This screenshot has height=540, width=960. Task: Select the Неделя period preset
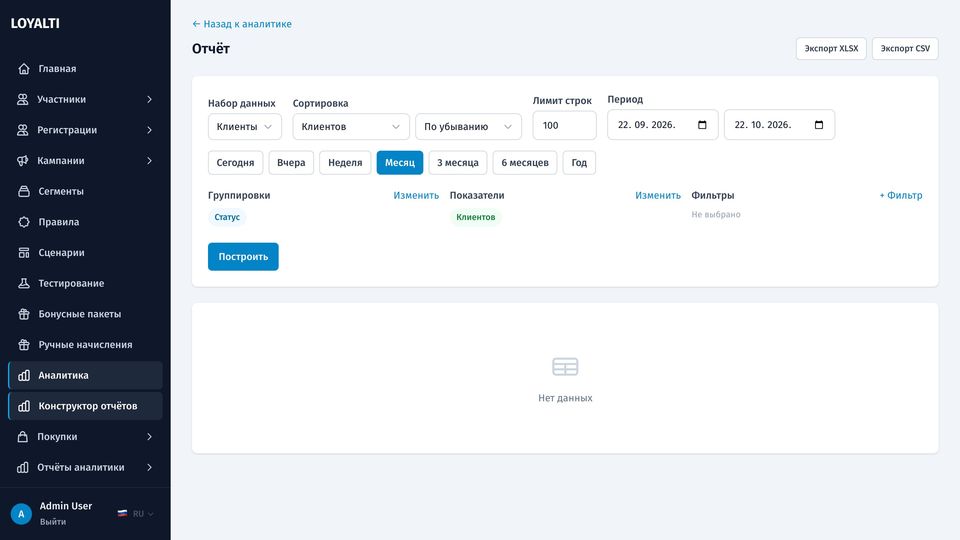coord(345,163)
